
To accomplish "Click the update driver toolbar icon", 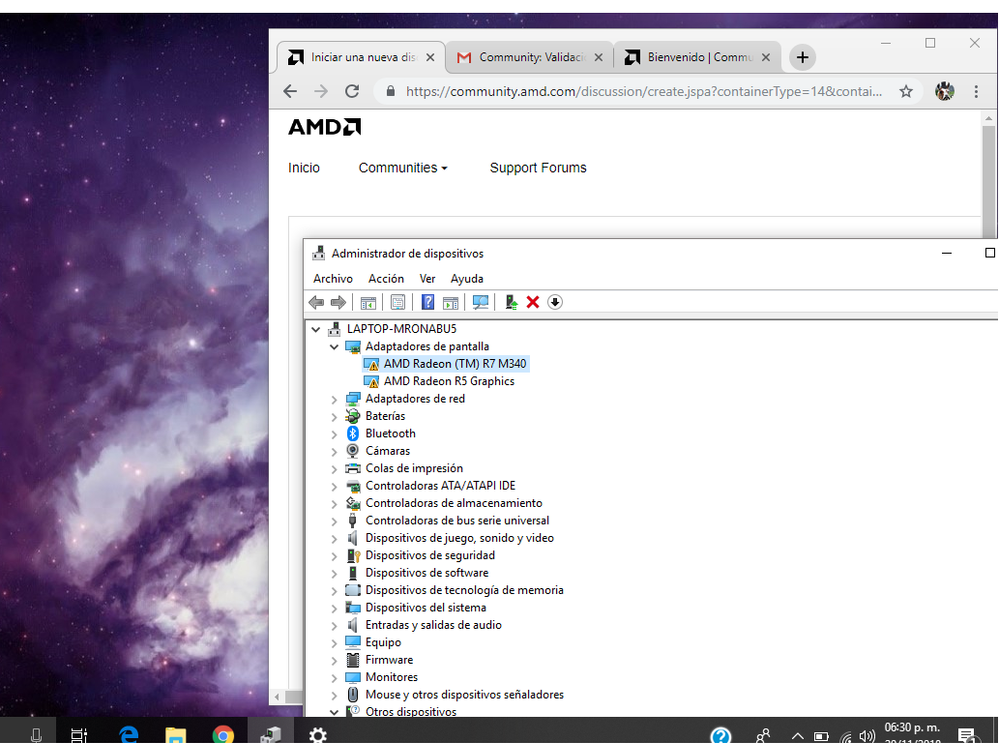I will pyautogui.click(x=511, y=303).
